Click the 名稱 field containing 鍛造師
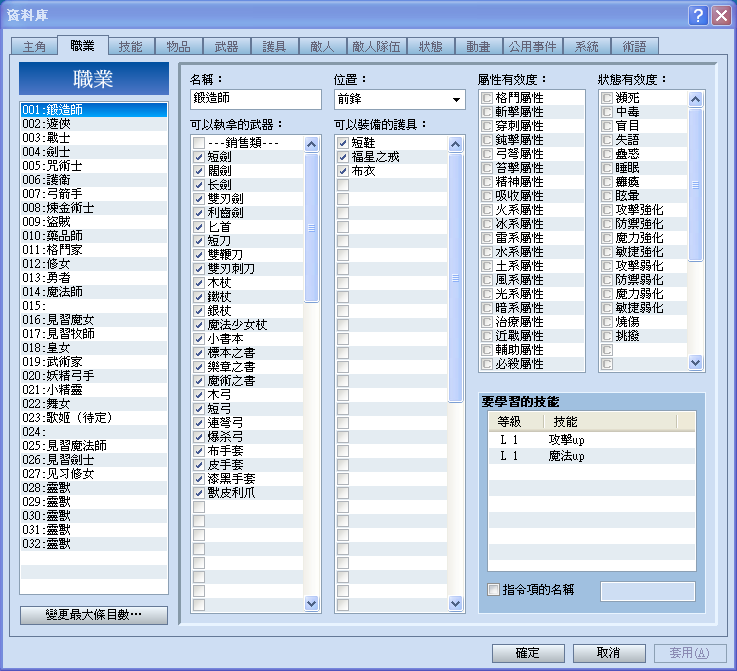737x671 pixels. 256,99
